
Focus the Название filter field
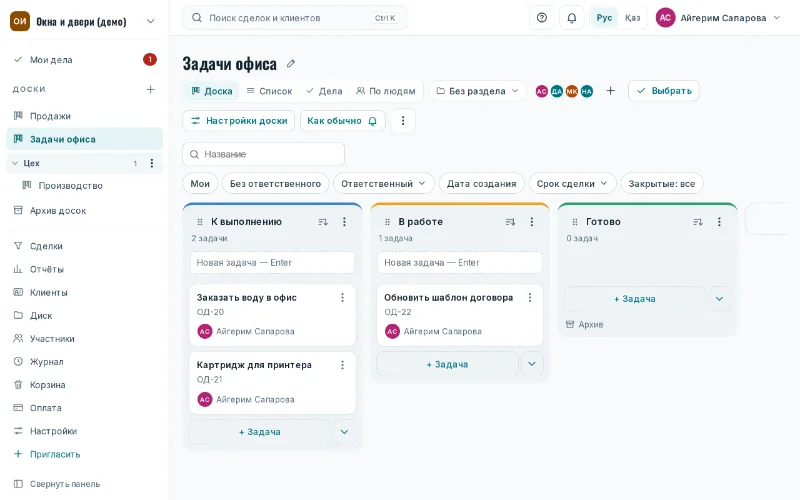263,154
